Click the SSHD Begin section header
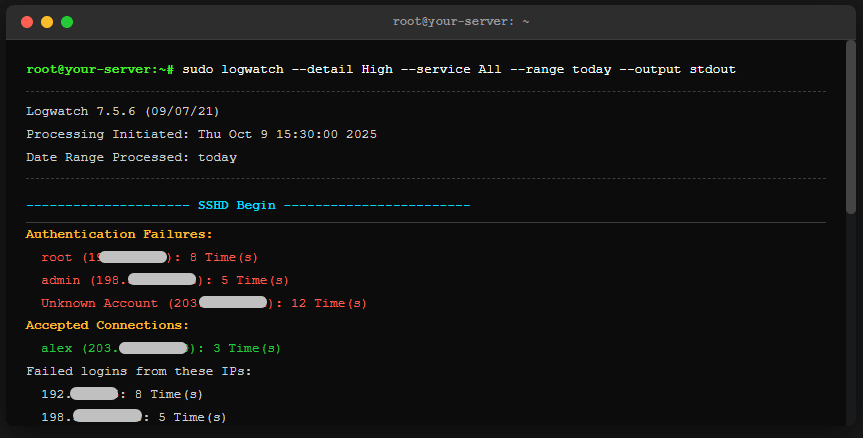This screenshot has width=863, height=438. [236, 205]
